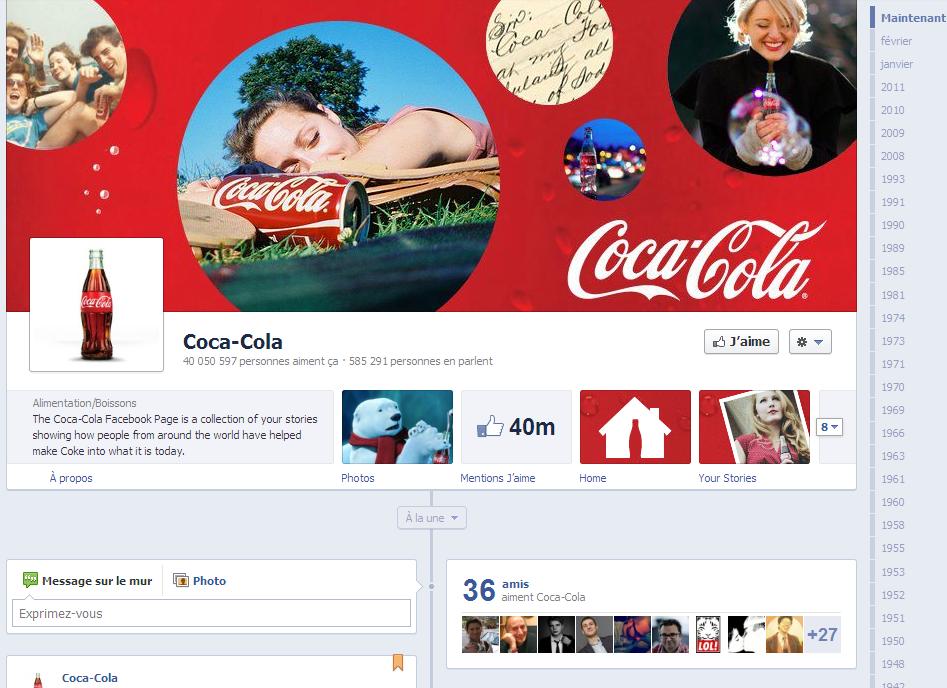Click the orange bookmark icon on post
The height and width of the screenshot is (688, 947).
(397, 662)
